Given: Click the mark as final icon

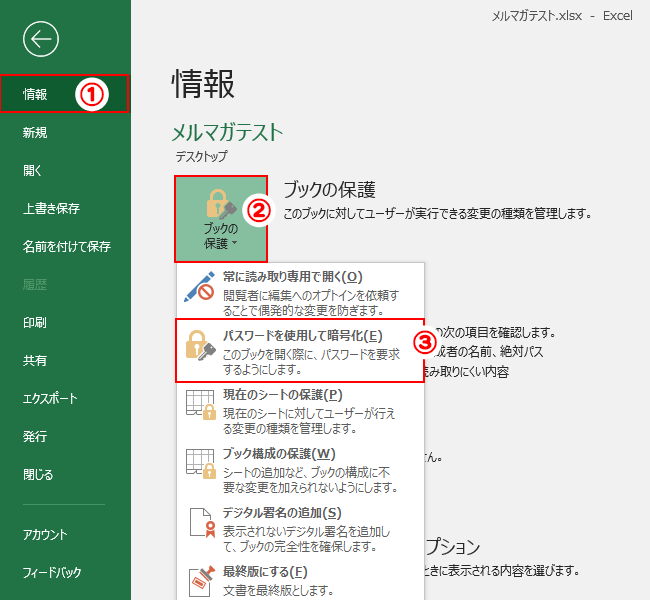Looking at the screenshot, I should pyautogui.click(x=201, y=580).
